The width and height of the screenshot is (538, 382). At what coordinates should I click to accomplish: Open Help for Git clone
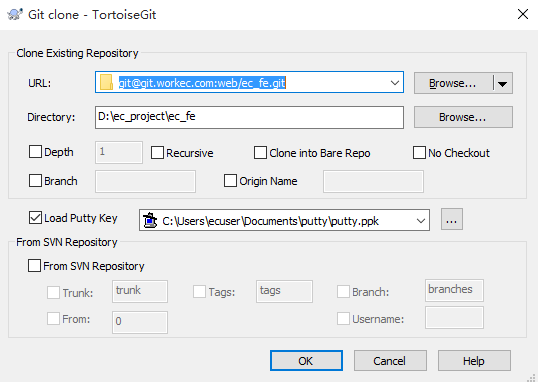pyautogui.click(x=474, y=361)
